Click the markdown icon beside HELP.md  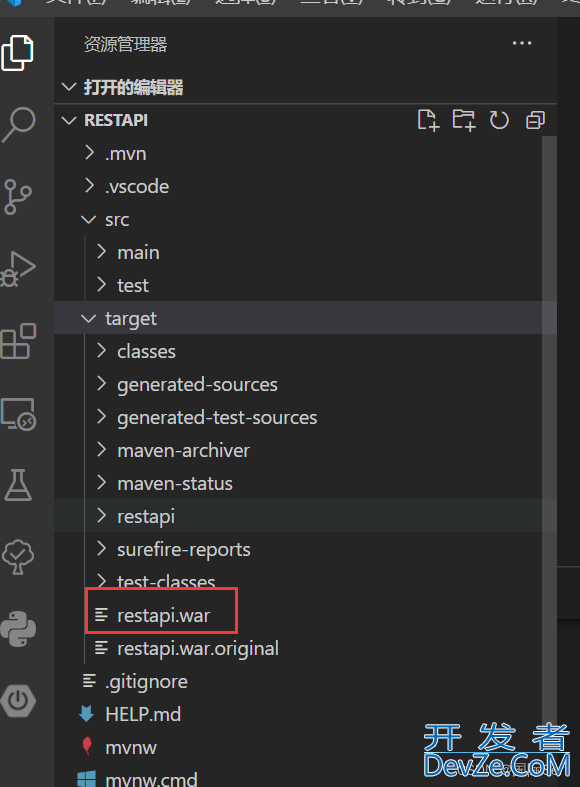coord(87,714)
